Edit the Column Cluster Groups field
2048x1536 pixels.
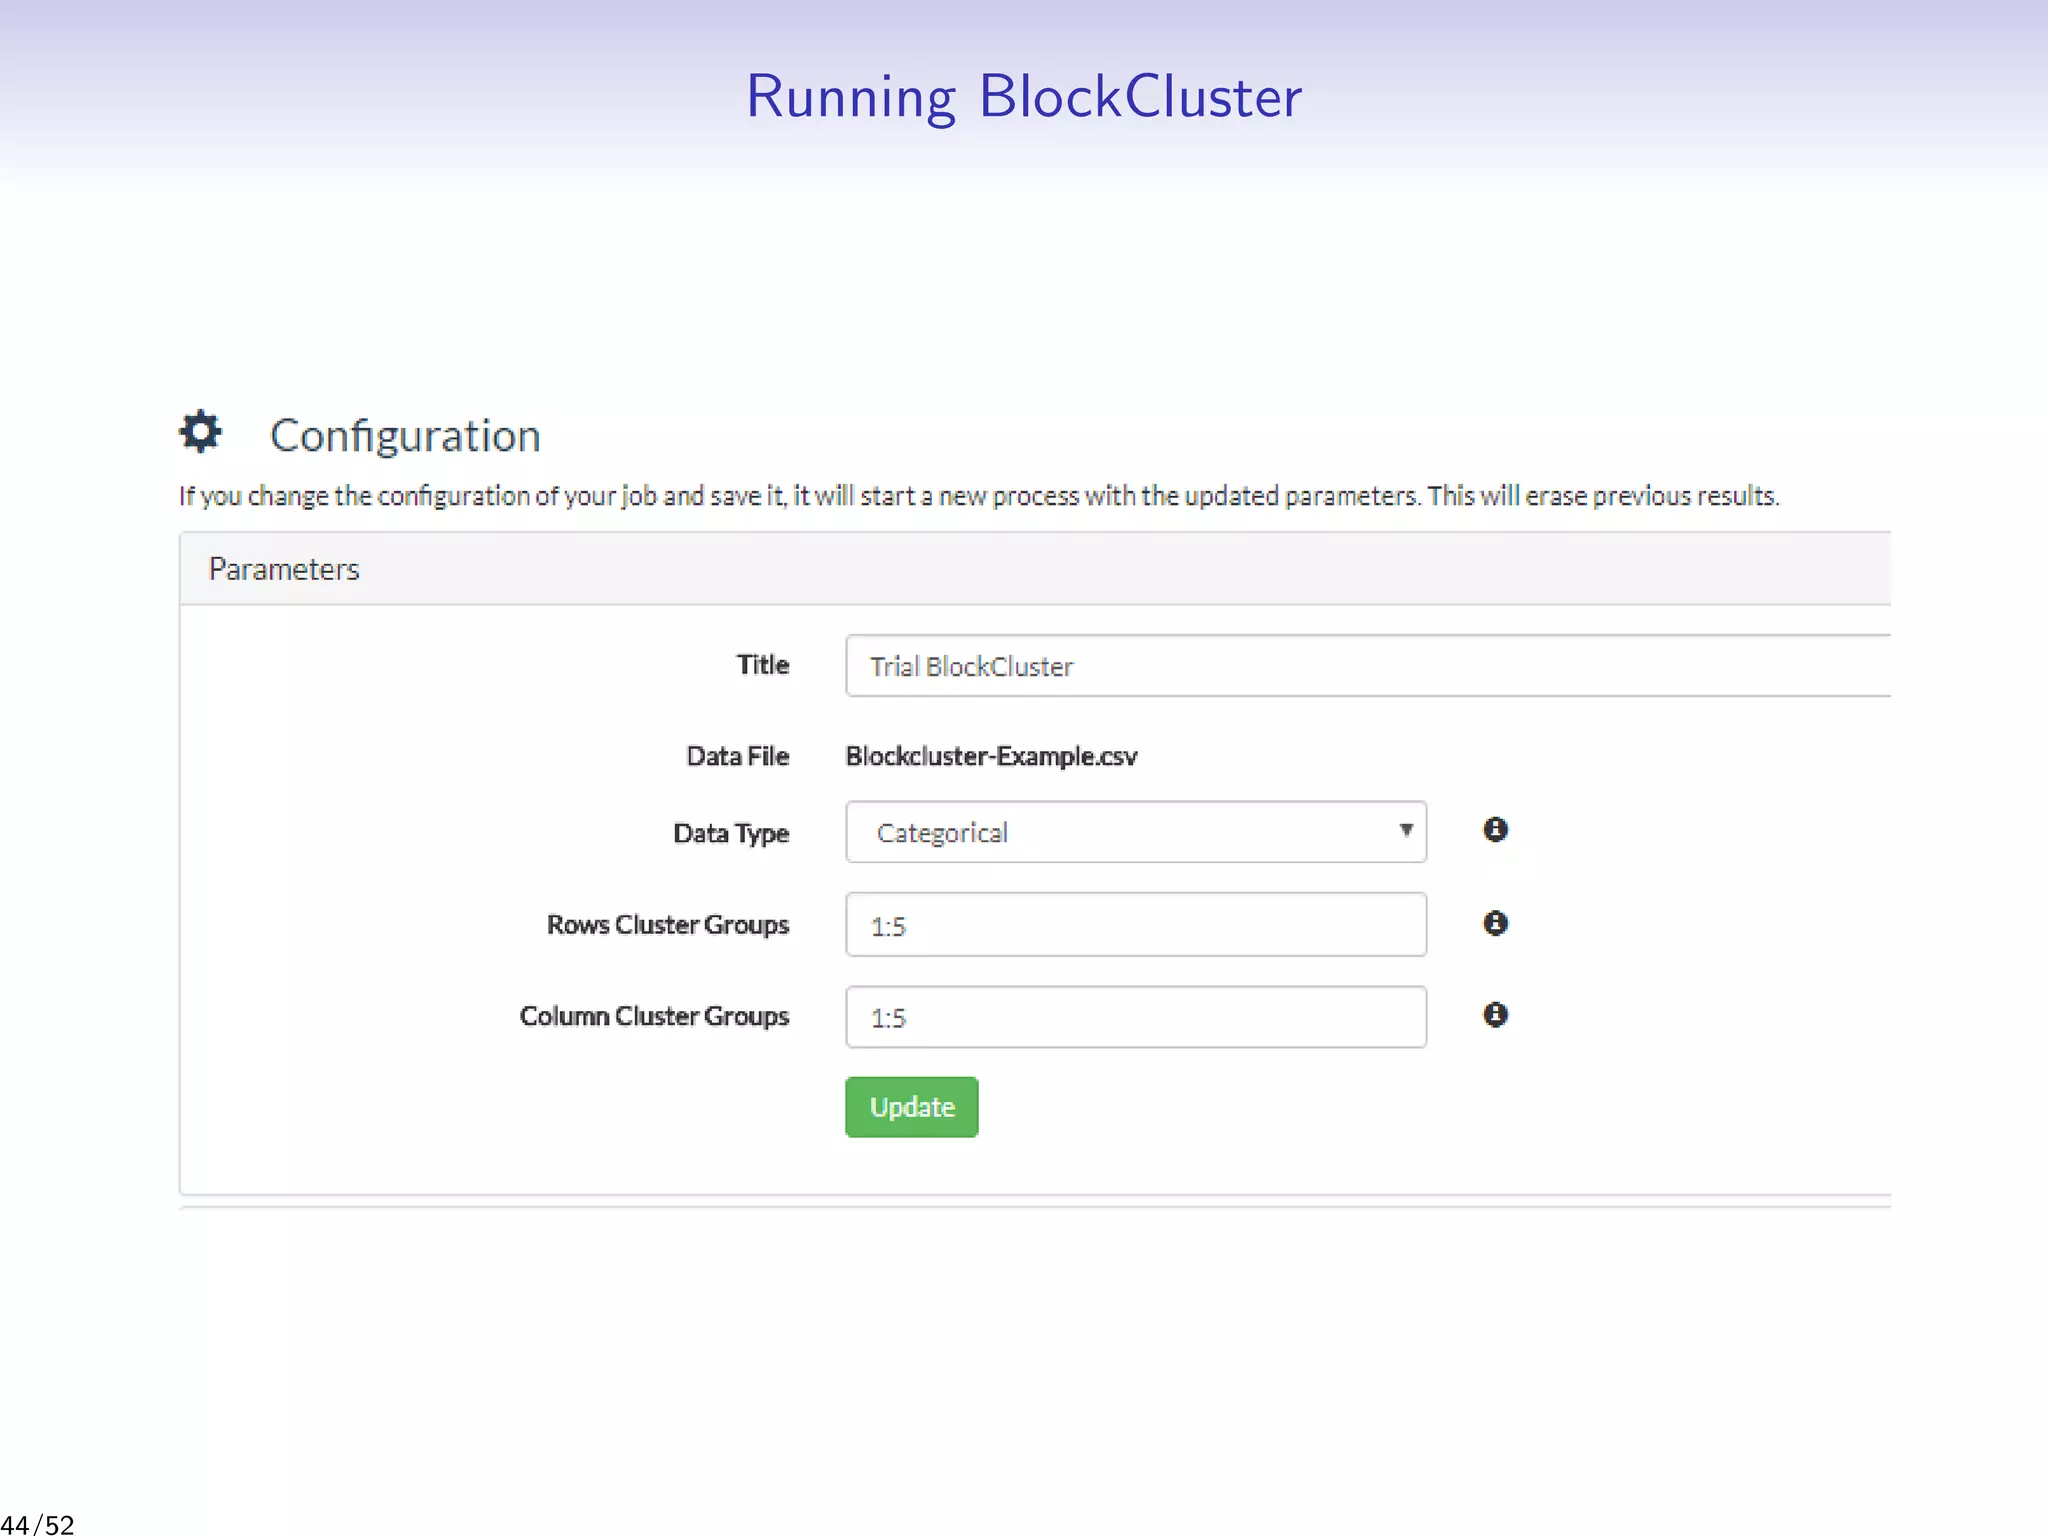[1136, 1017]
